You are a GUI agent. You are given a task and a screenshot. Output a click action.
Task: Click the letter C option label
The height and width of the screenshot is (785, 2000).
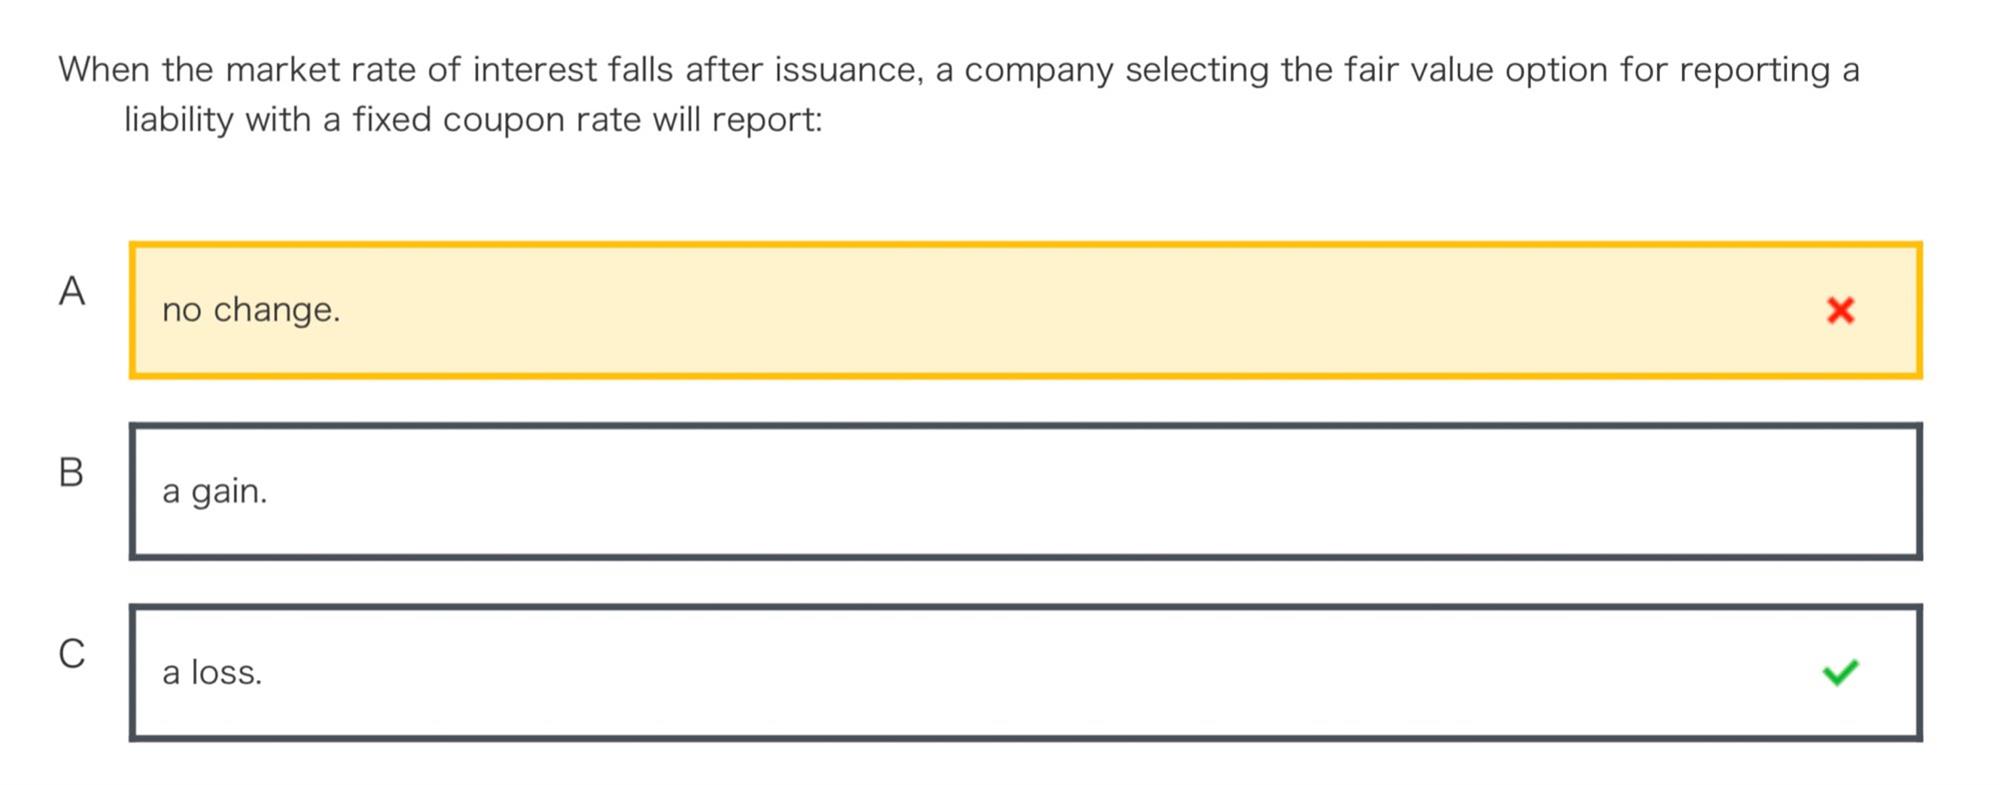coord(71,654)
